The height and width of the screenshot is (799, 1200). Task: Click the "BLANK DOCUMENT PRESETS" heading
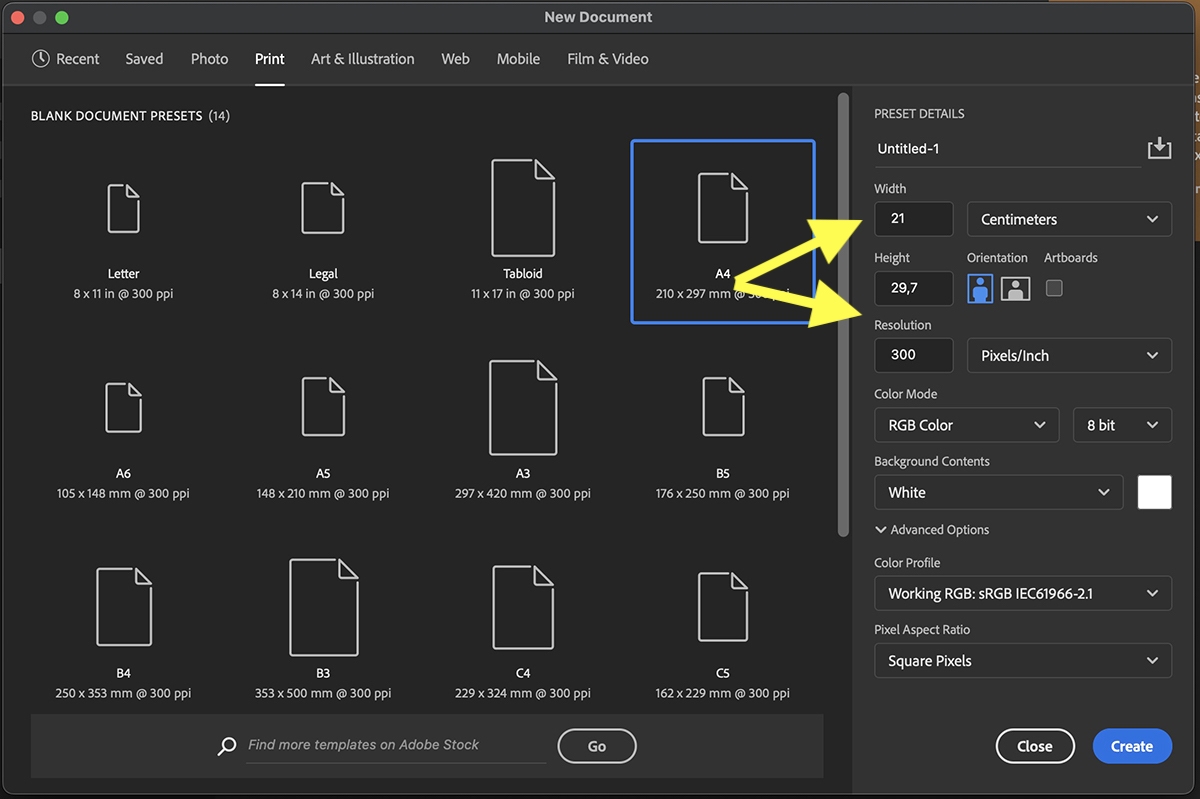click(x=117, y=116)
